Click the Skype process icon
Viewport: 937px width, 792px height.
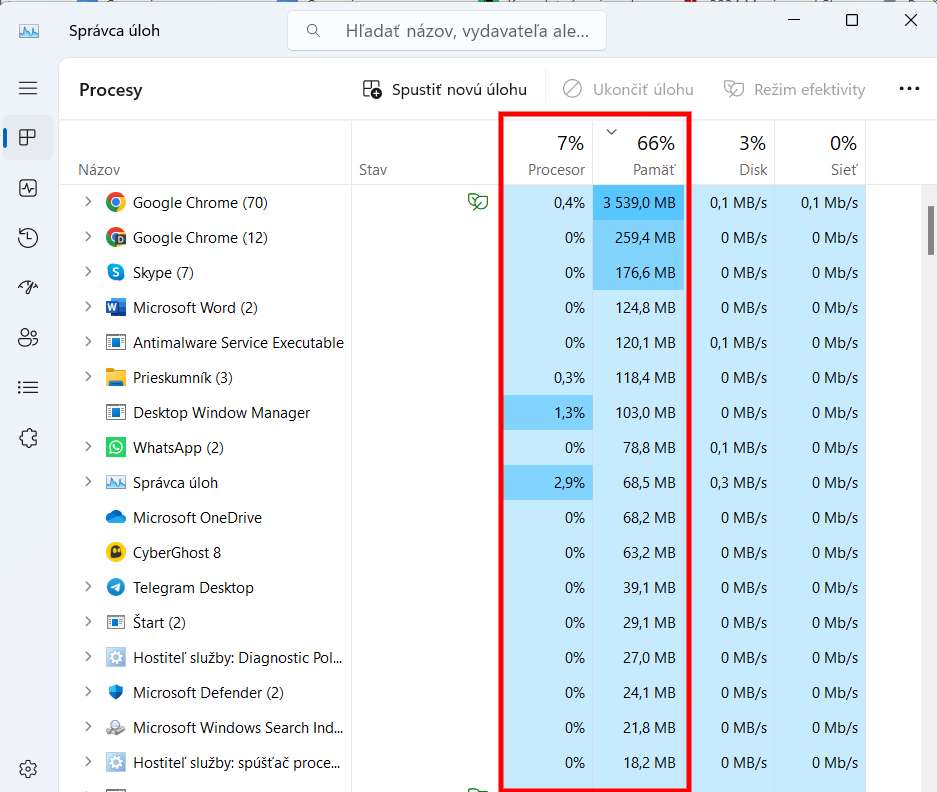[115, 273]
